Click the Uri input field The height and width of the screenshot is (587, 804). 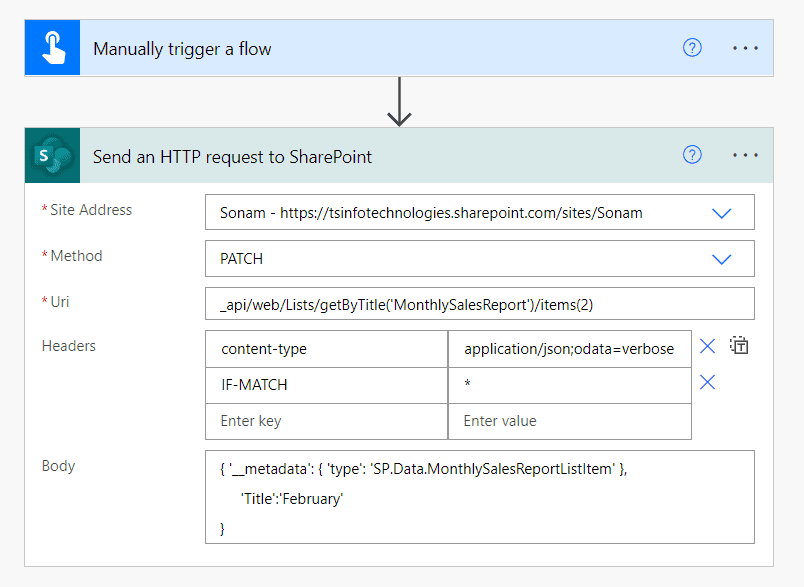[x=479, y=304]
